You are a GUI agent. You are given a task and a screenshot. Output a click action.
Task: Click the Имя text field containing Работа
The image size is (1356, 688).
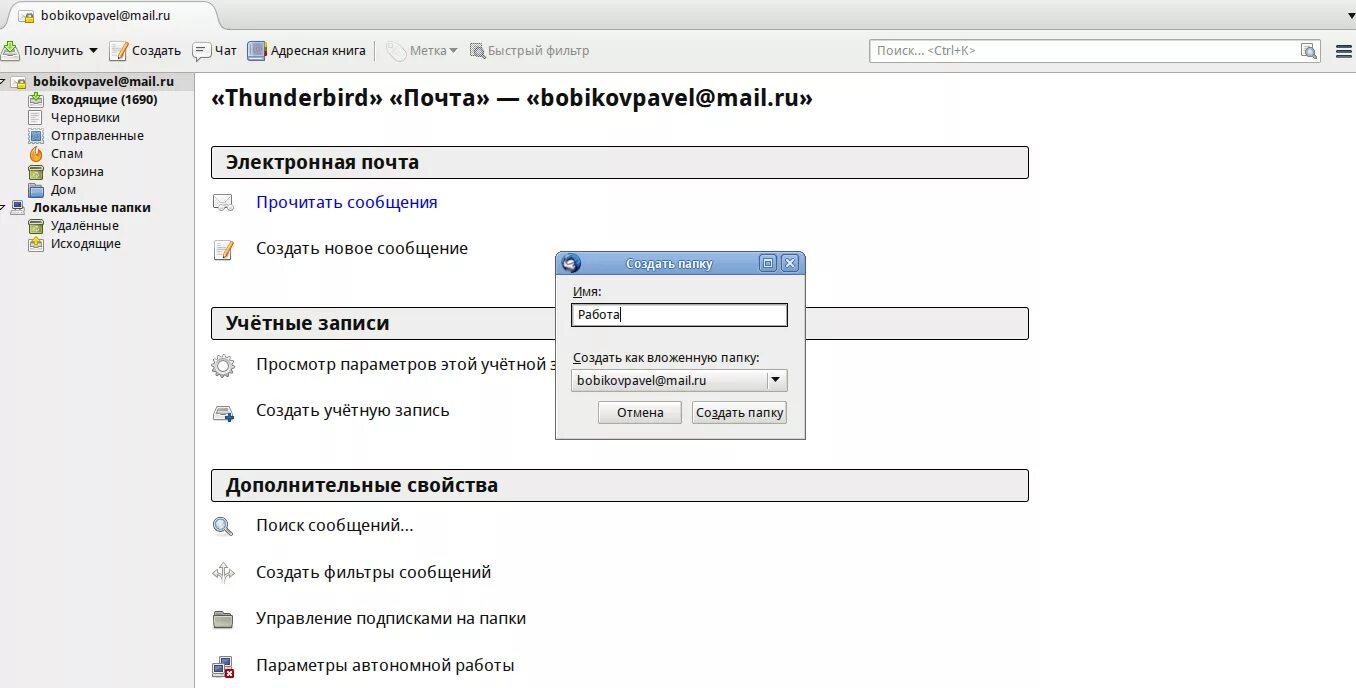point(679,315)
